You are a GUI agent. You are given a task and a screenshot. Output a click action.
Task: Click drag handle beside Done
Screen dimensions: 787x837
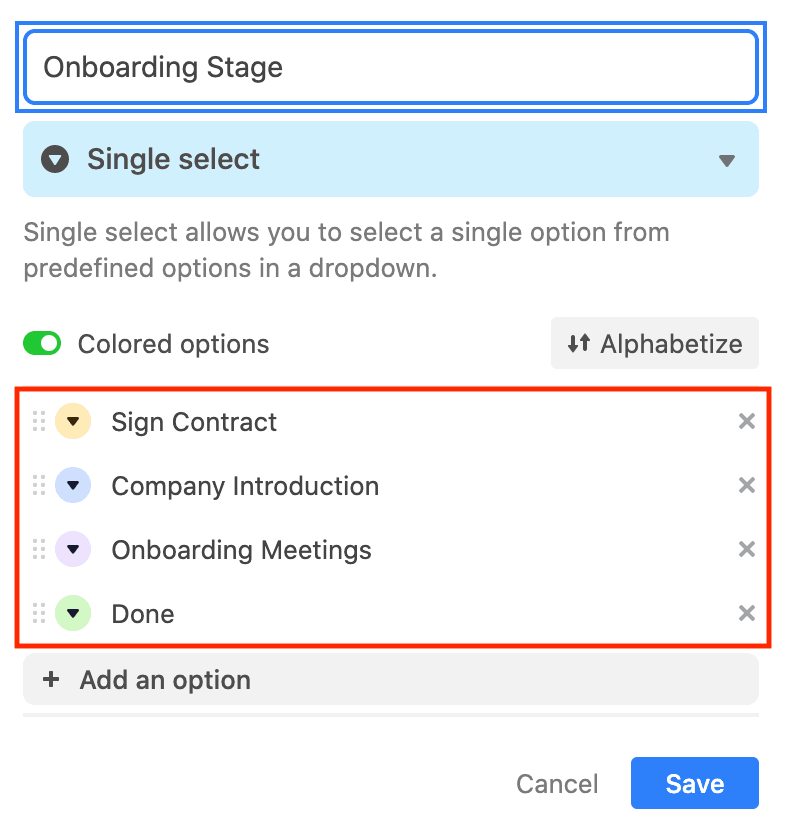(x=39, y=614)
